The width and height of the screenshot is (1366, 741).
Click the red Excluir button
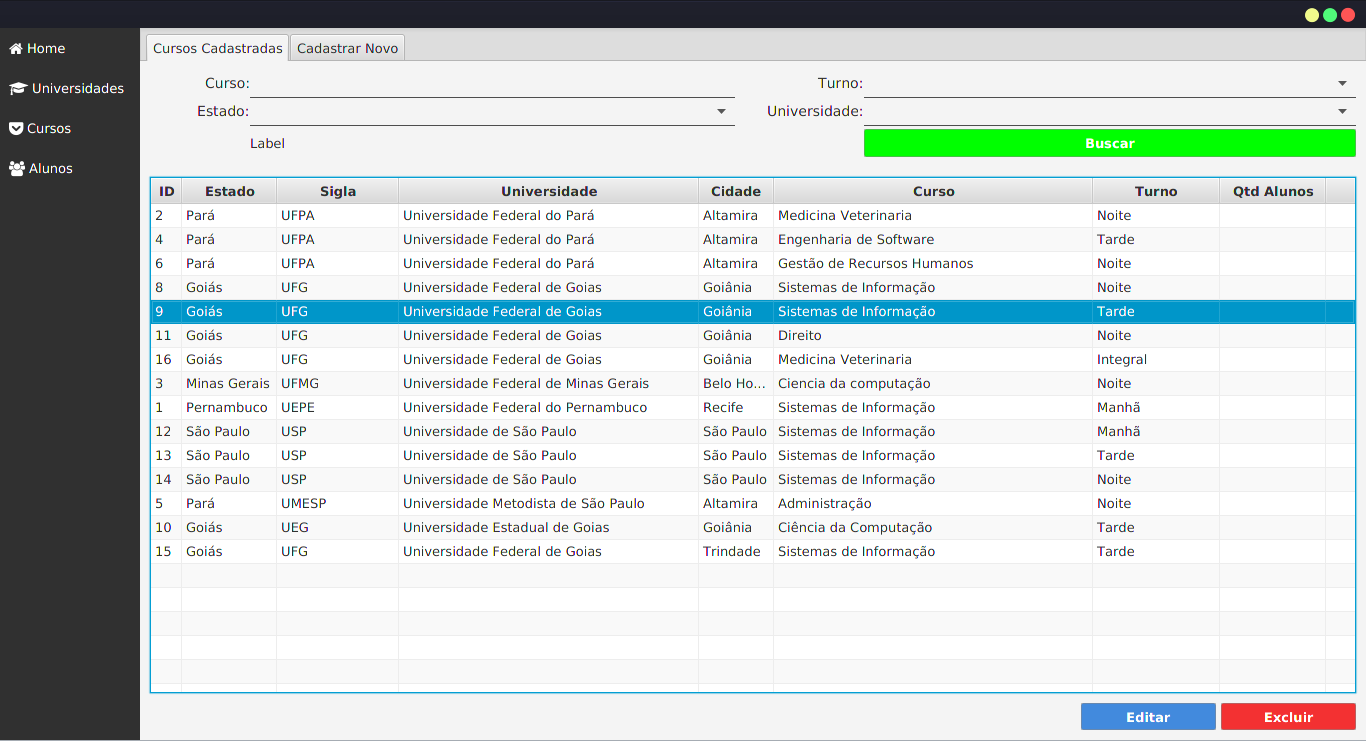tap(1288, 717)
